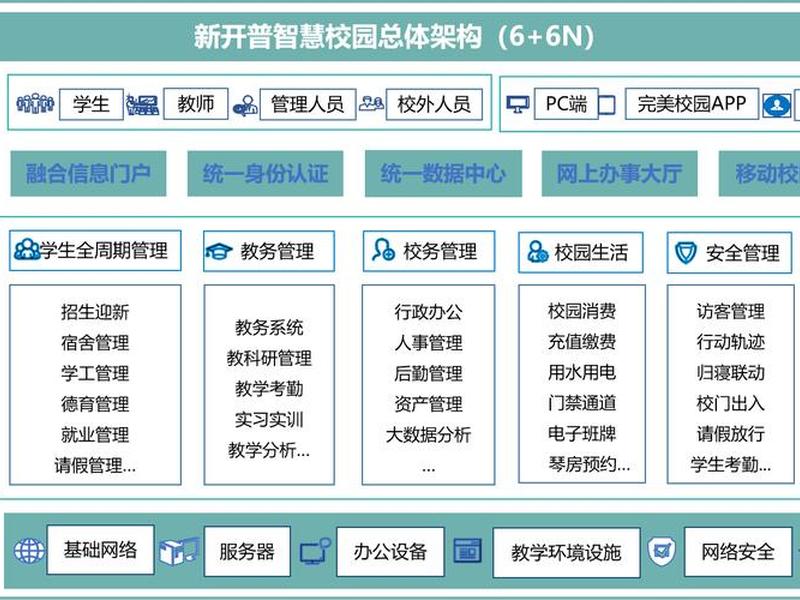This screenshot has height=600, width=800.
Task: Click the 就业管理 item
Action: pyautogui.click(x=95, y=435)
